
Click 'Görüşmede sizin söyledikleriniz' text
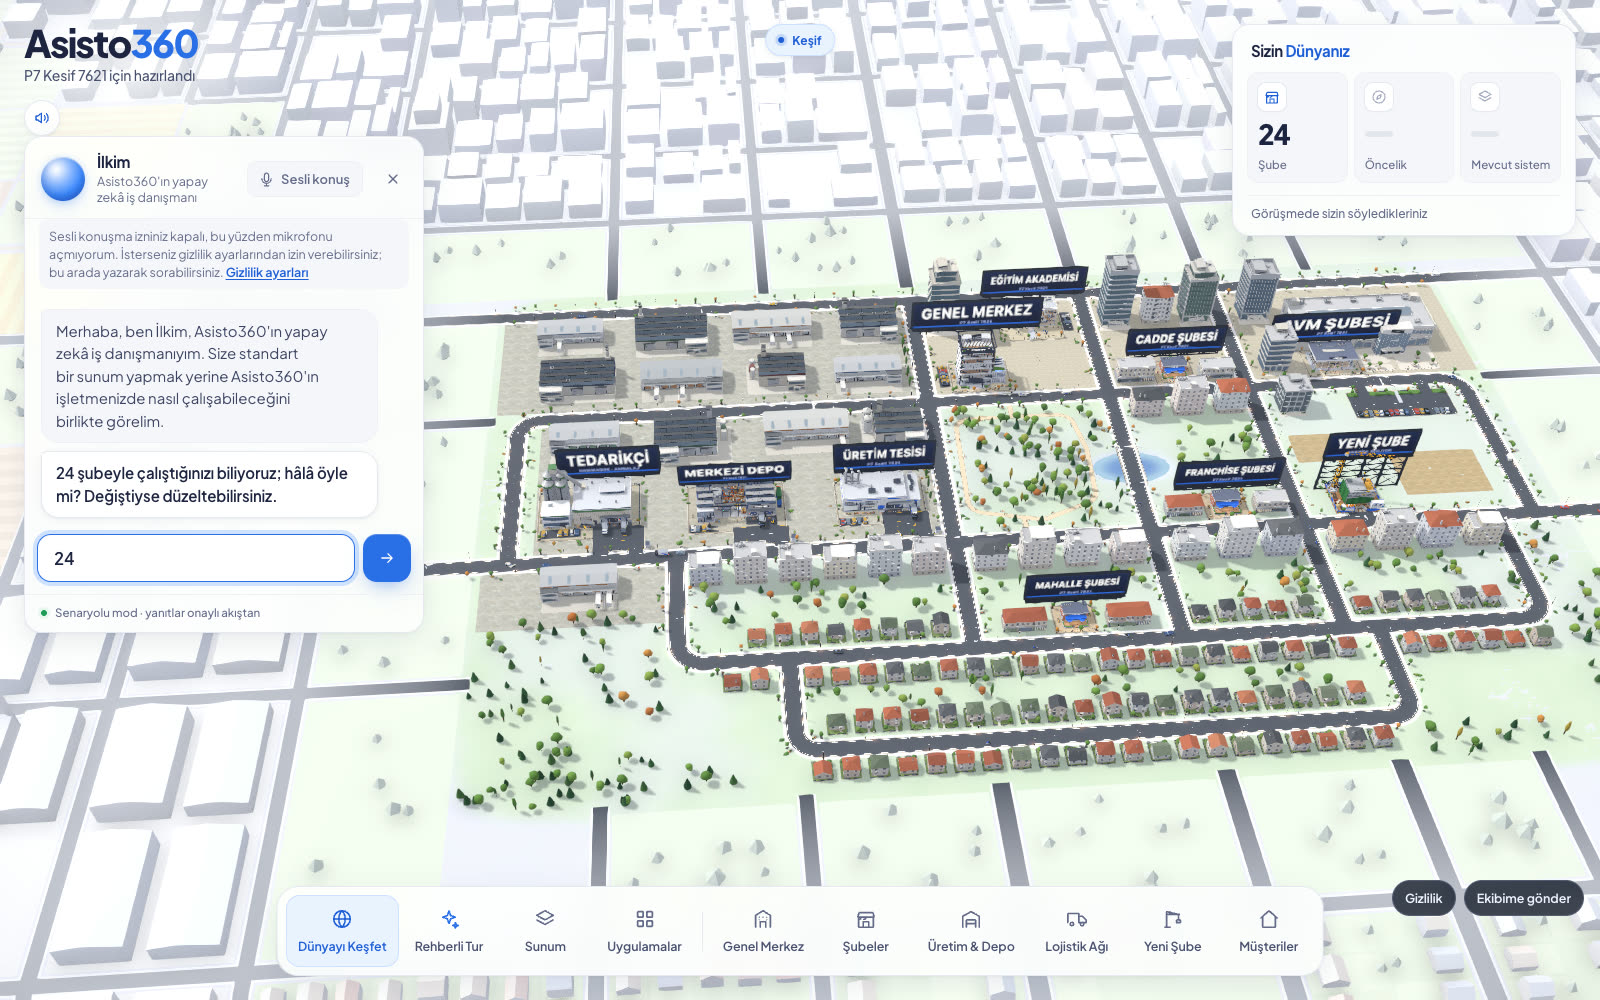1339,214
